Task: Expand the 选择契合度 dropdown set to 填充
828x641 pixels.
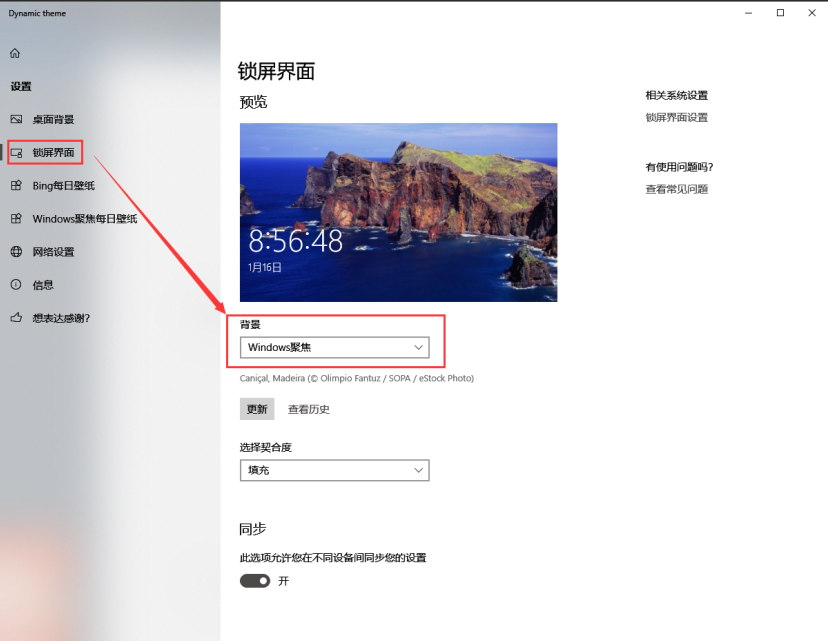Action: tap(334, 470)
